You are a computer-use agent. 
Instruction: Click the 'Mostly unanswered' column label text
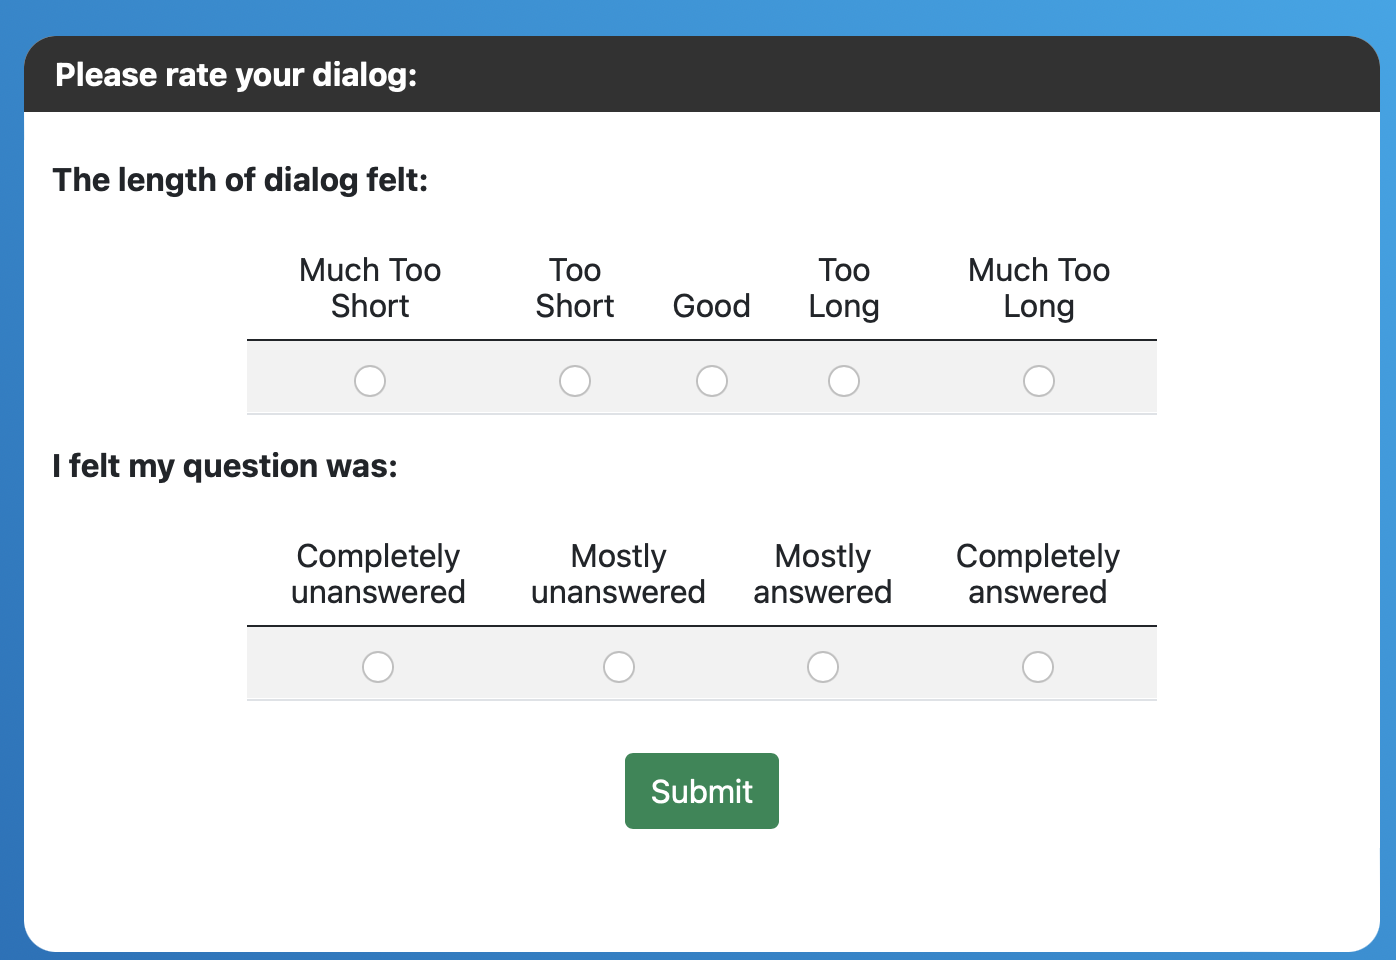tap(619, 574)
